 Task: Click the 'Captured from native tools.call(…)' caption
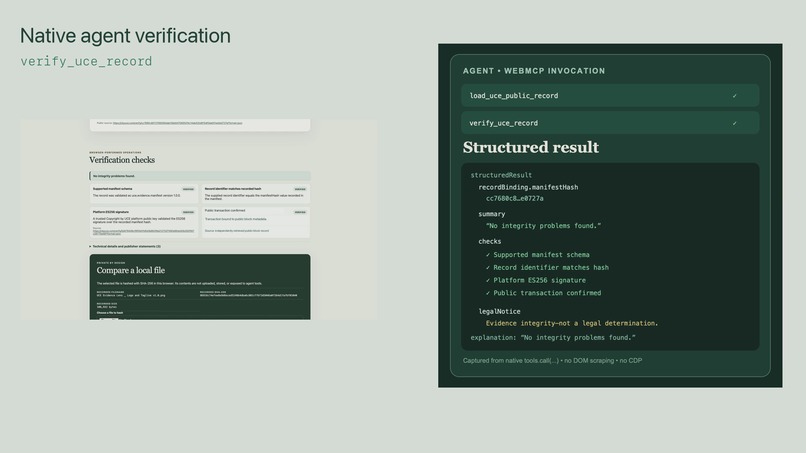(552, 361)
